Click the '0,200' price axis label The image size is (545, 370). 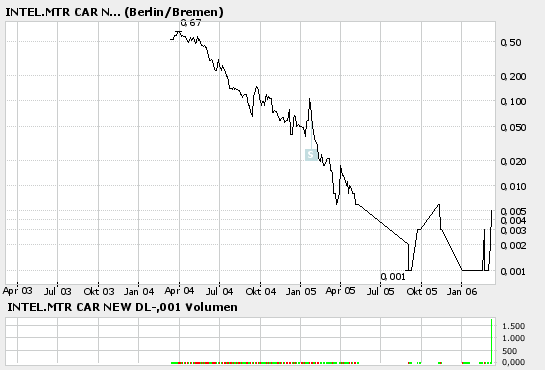(x=513, y=76)
